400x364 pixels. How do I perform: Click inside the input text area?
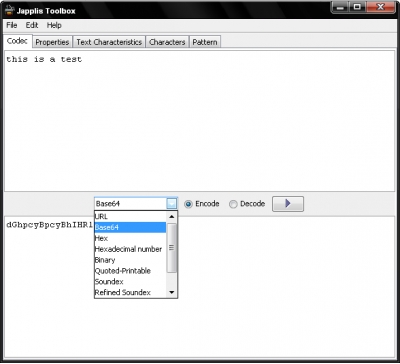point(199,121)
